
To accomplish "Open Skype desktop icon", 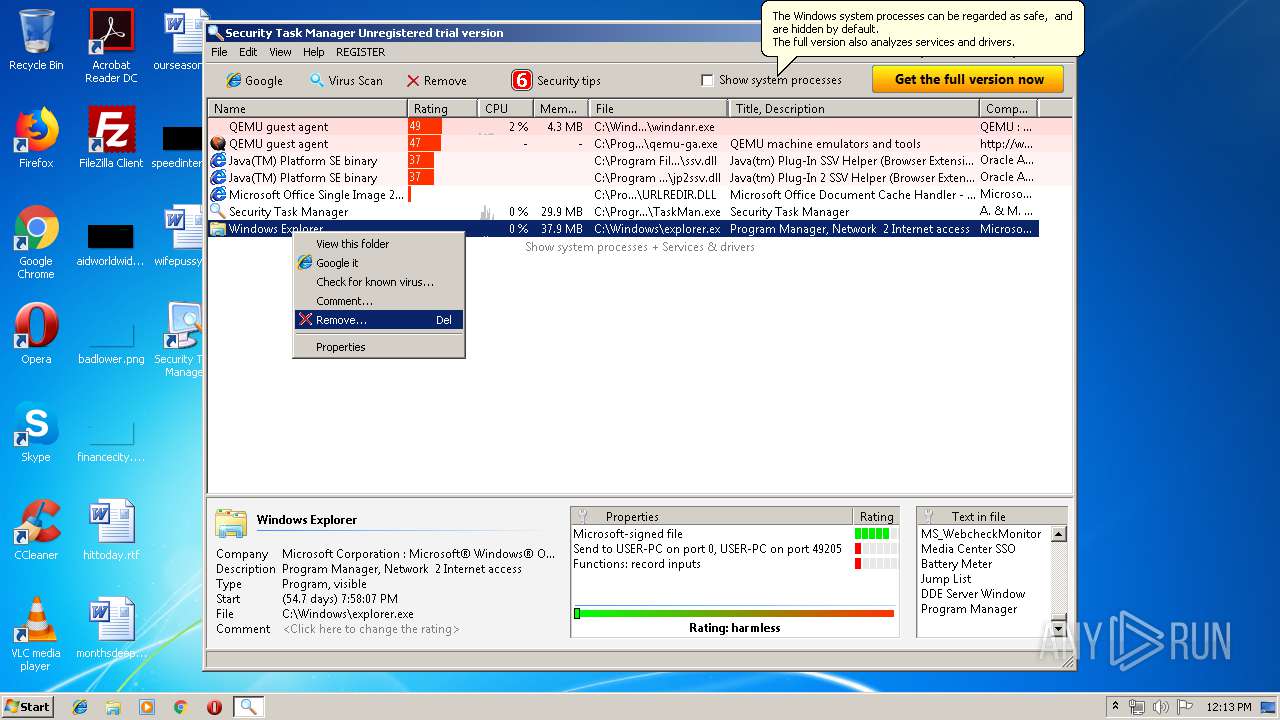I will [36, 432].
